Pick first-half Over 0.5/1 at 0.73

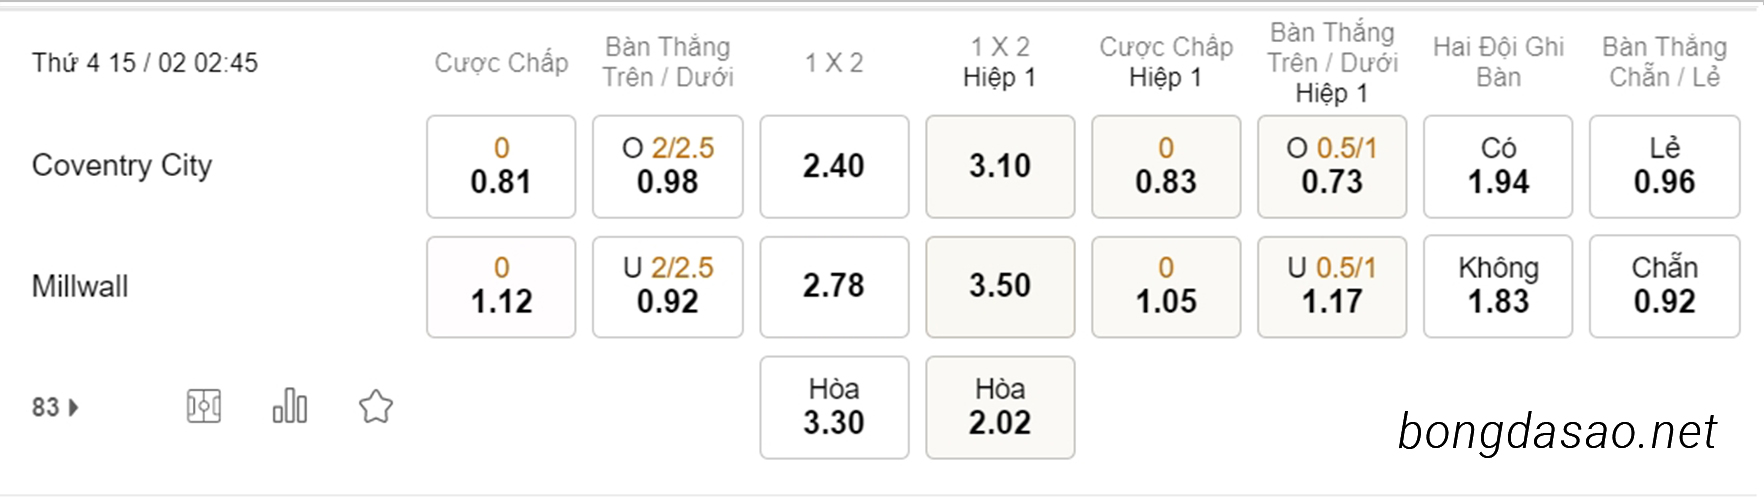tap(1332, 166)
